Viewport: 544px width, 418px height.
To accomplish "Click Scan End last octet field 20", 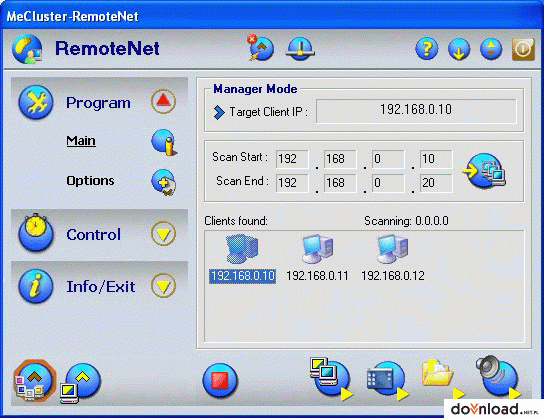I will [x=436, y=183].
